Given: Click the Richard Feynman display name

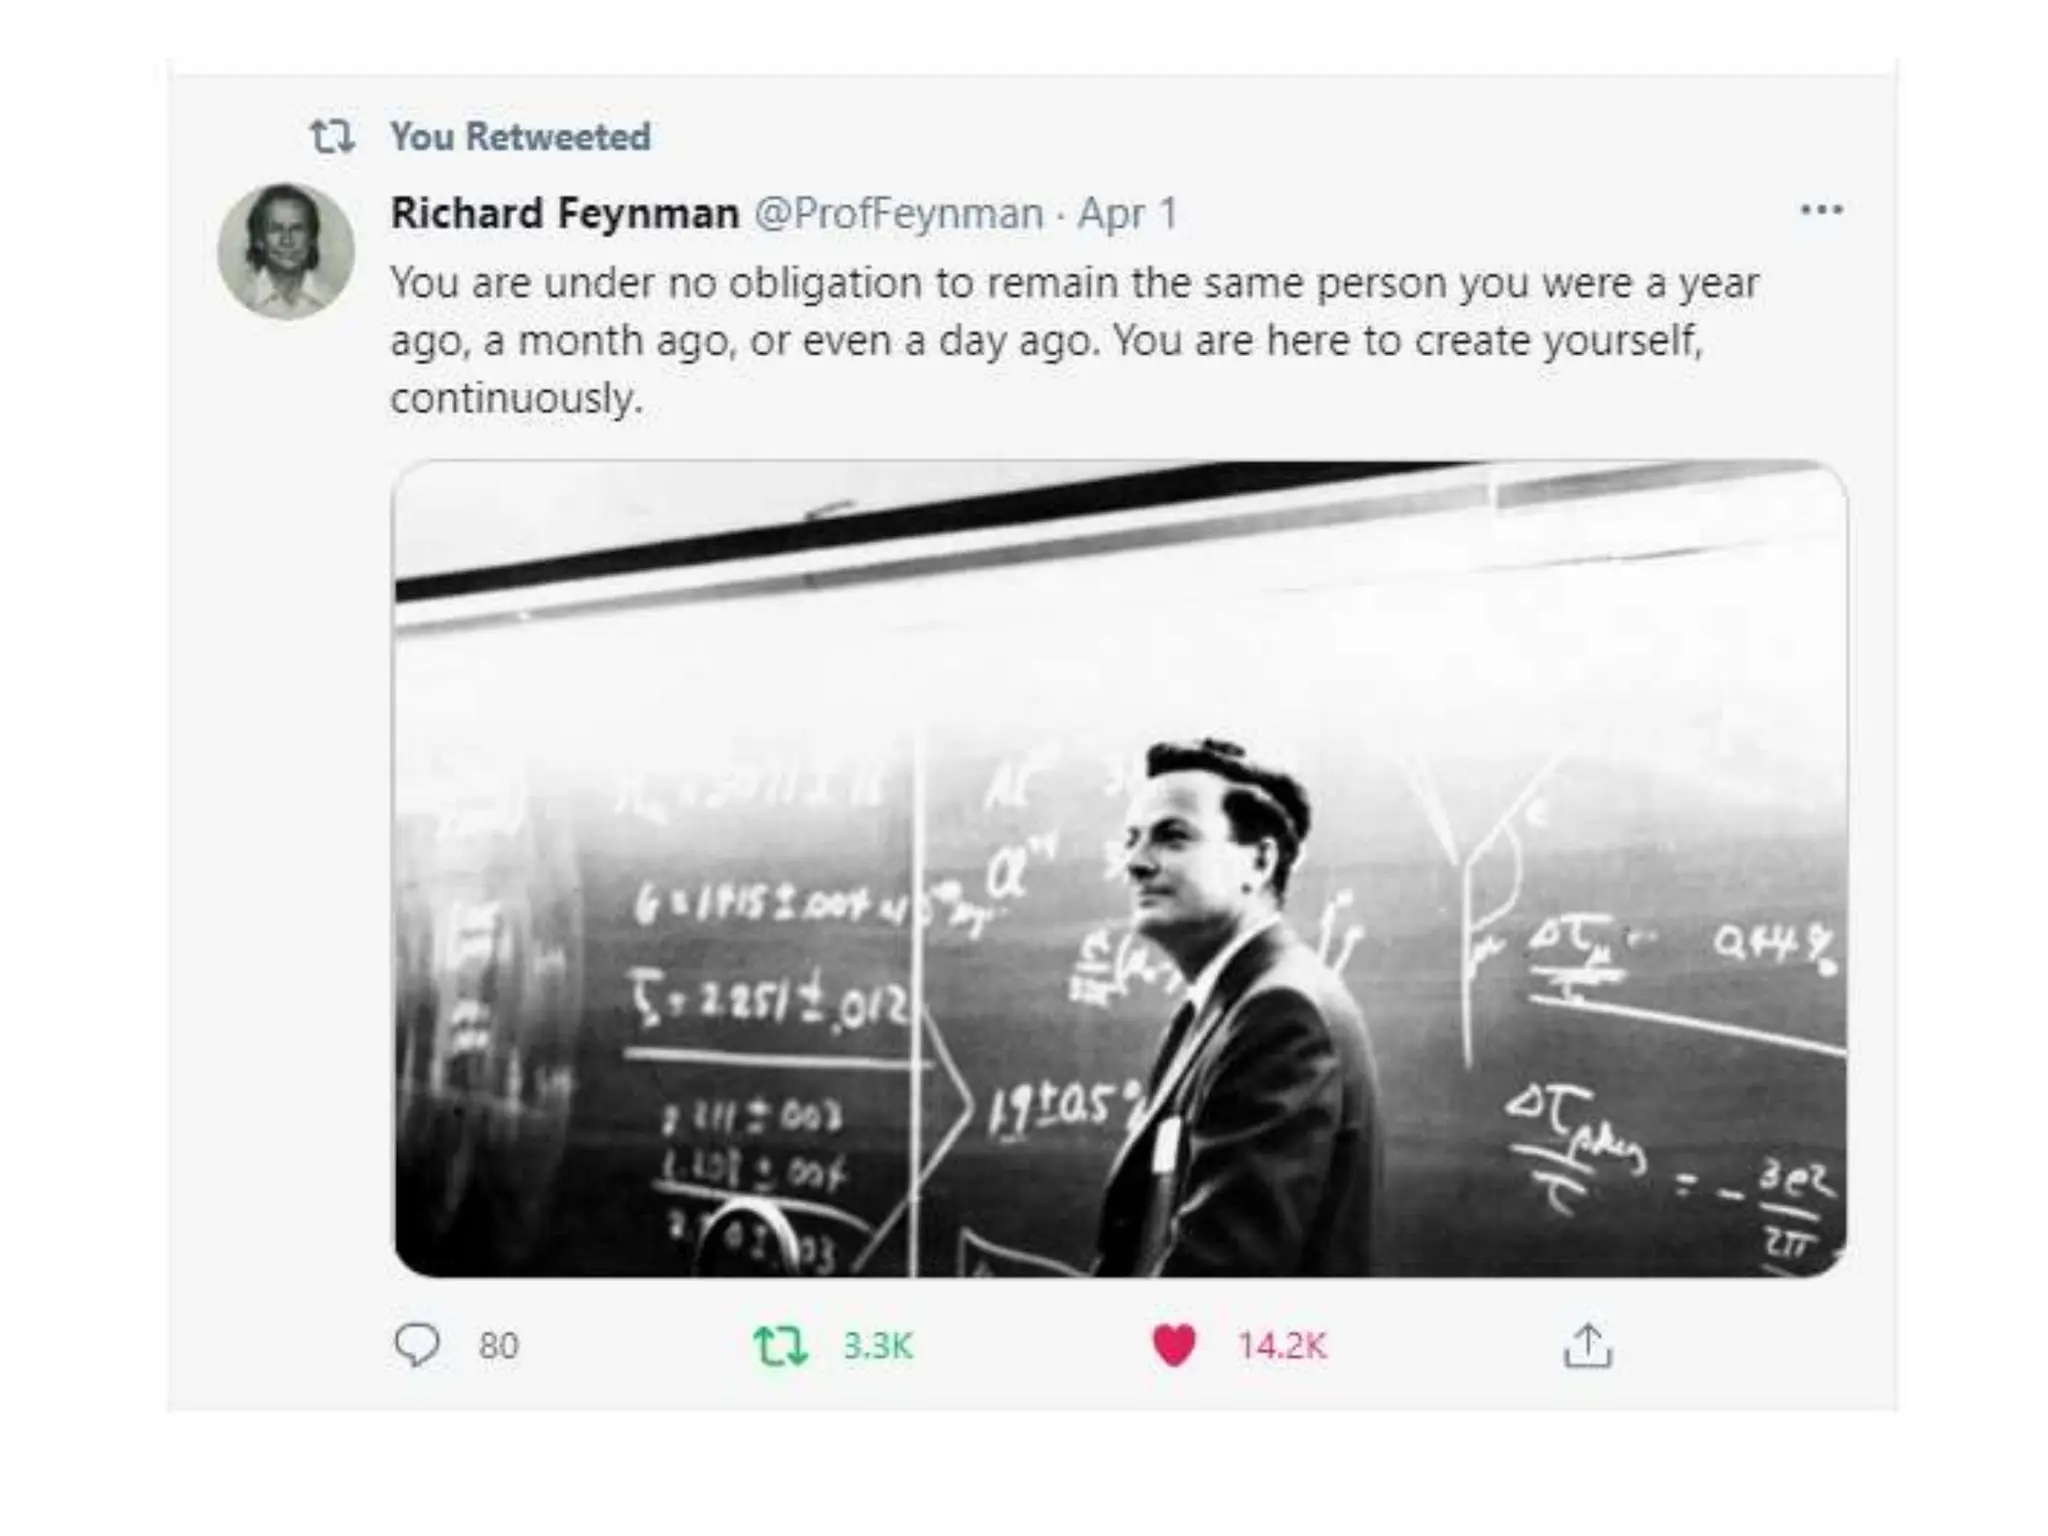Looking at the screenshot, I should click(x=564, y=213).
